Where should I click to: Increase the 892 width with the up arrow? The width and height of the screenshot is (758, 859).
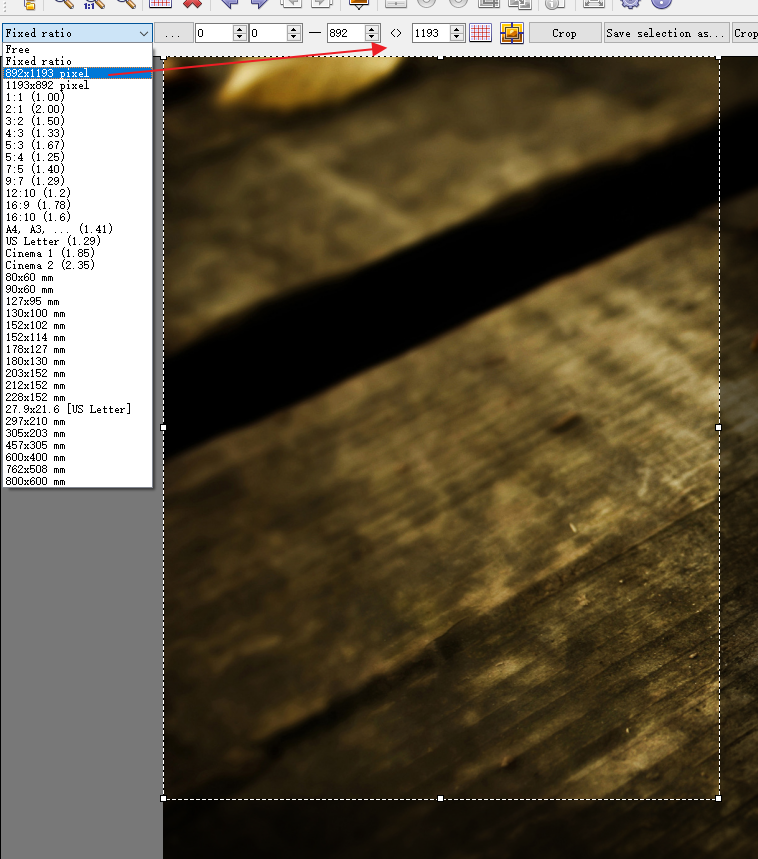[372, 29]
